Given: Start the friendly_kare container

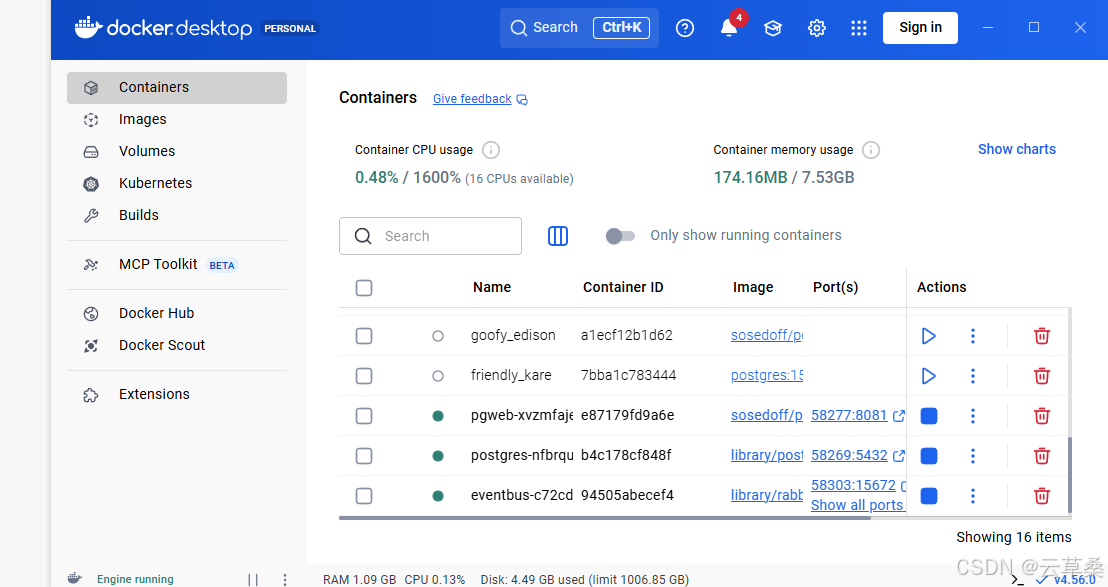Looking at the screenshot, I should [929, 376].
